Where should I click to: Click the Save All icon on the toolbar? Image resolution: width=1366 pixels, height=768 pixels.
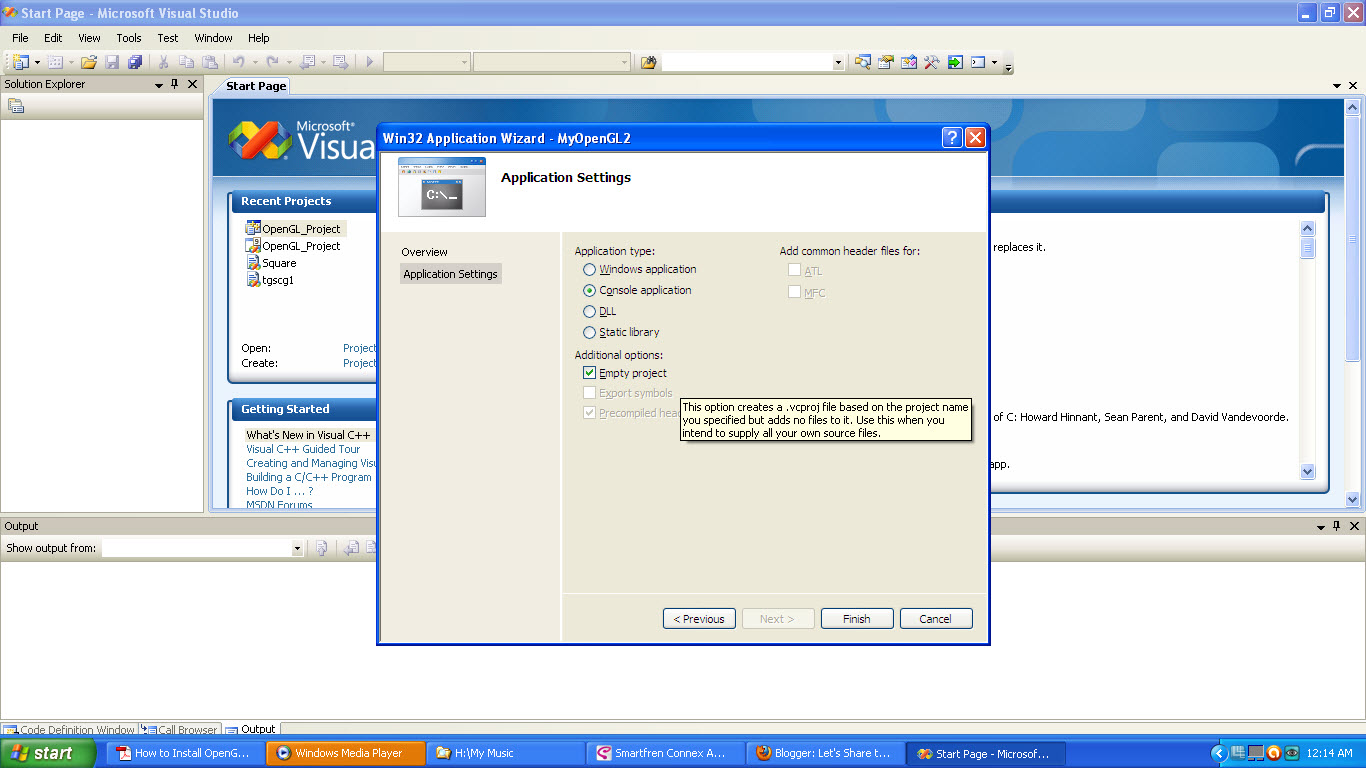point(137,62)
